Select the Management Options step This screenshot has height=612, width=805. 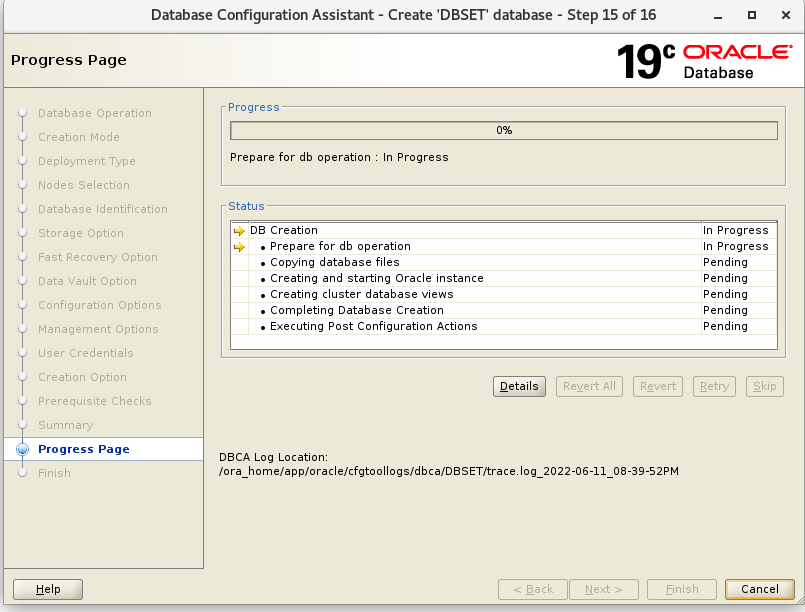click(98, 329)
